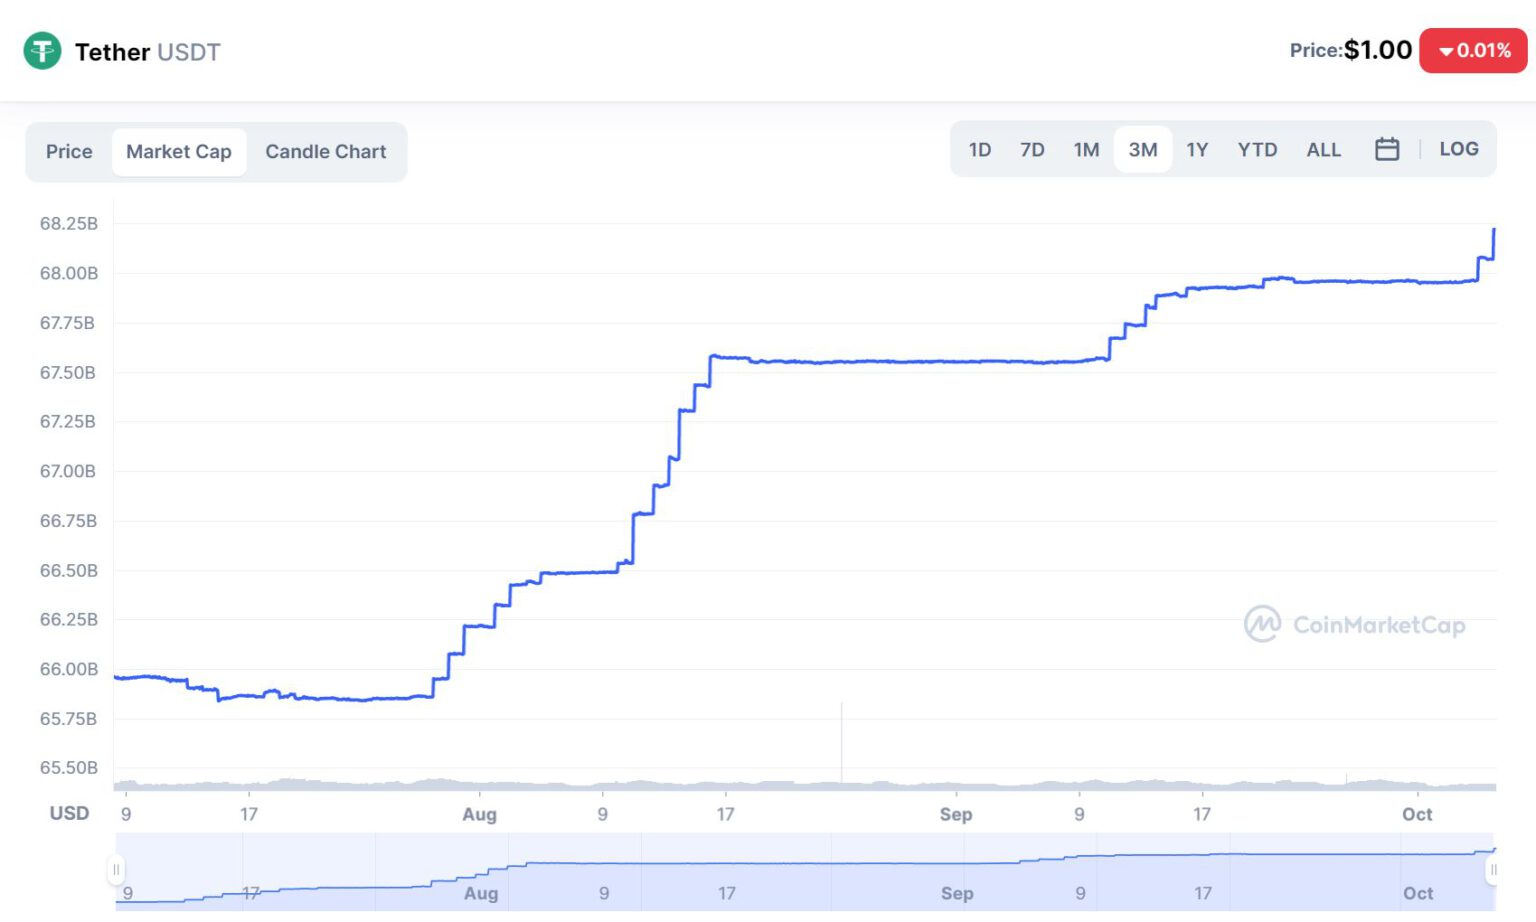
Task: Open the Candle Chart view
Action: [x=325, y=152]
